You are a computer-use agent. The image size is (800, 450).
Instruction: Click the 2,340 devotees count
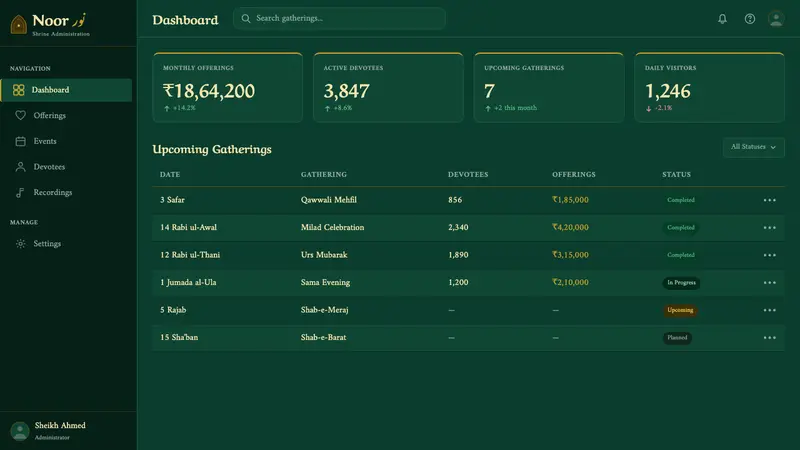click(458, 228)
